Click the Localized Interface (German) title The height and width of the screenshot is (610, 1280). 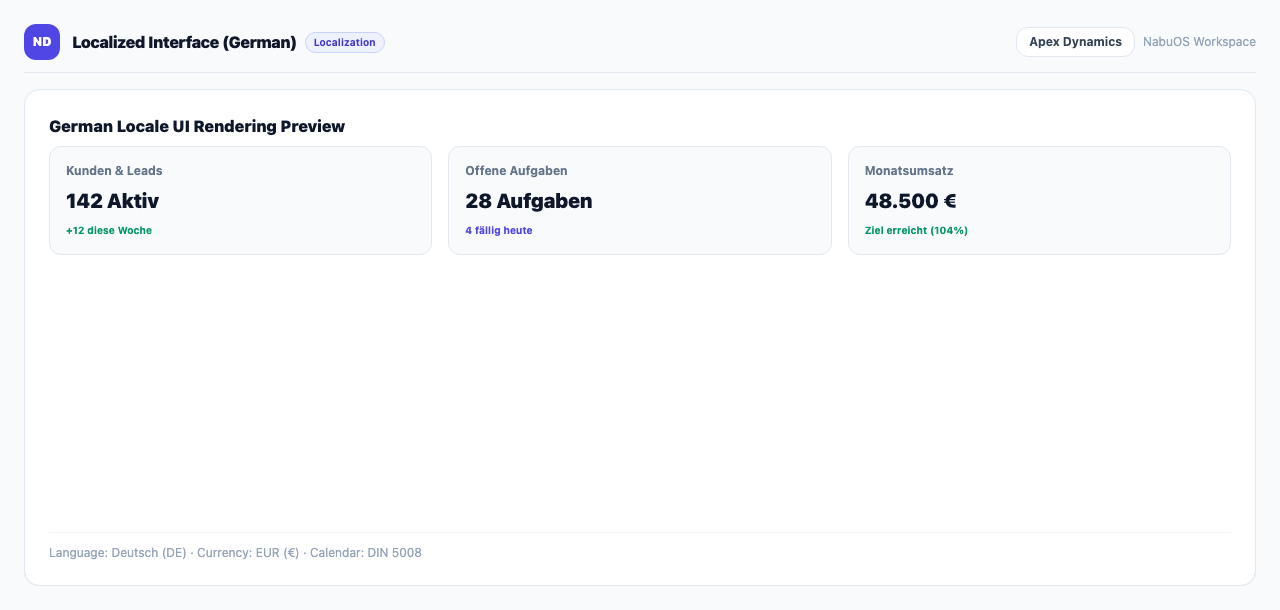[x=184, y=42]
